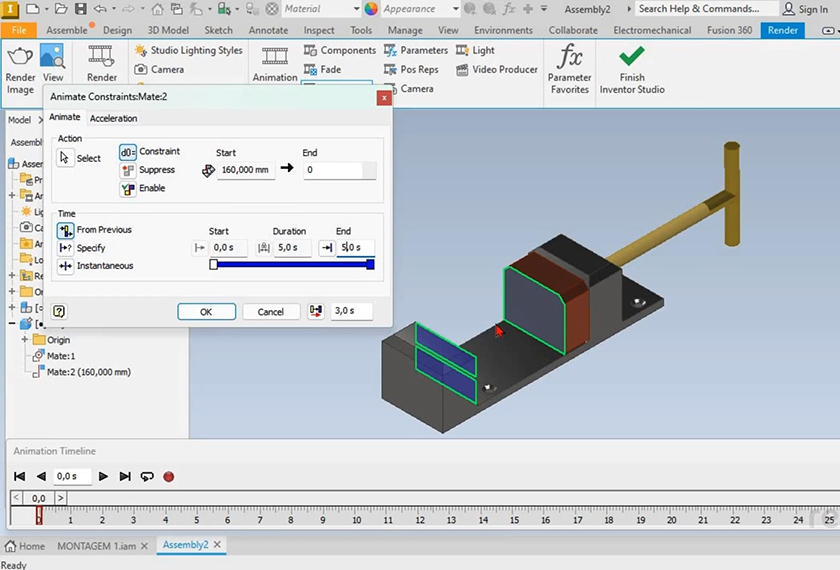This screenshot has width=840, height=570.
Task: Click the Render Image teapot icon
Action: point(20,56)
